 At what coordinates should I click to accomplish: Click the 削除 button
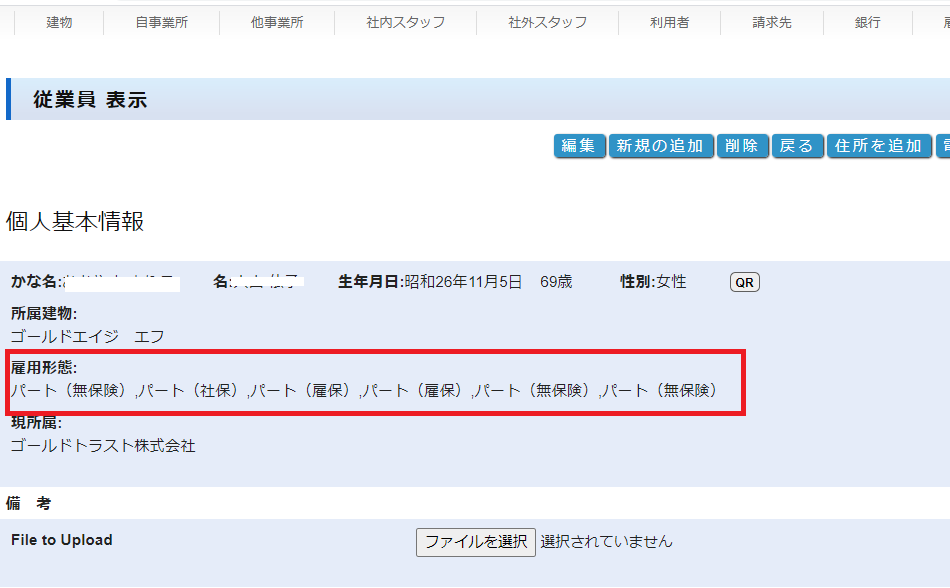[742, 146]
